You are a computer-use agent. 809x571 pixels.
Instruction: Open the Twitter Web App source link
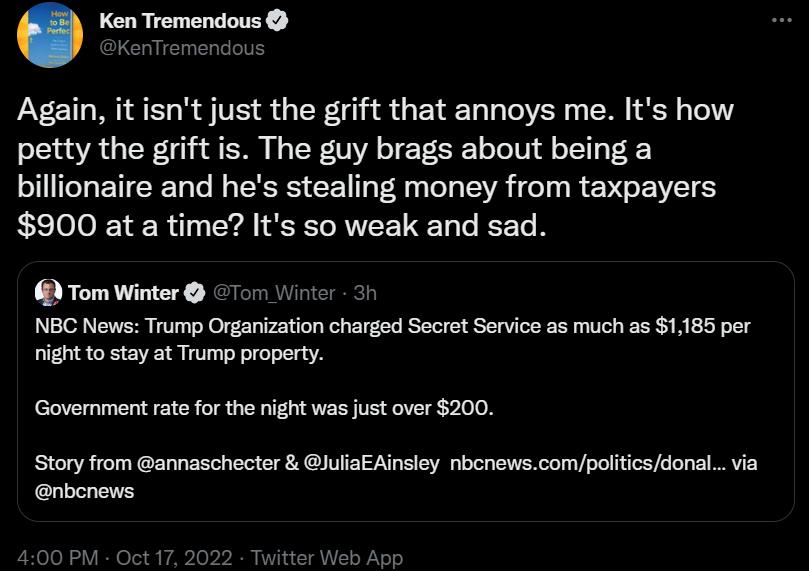[x=327, y=558]
